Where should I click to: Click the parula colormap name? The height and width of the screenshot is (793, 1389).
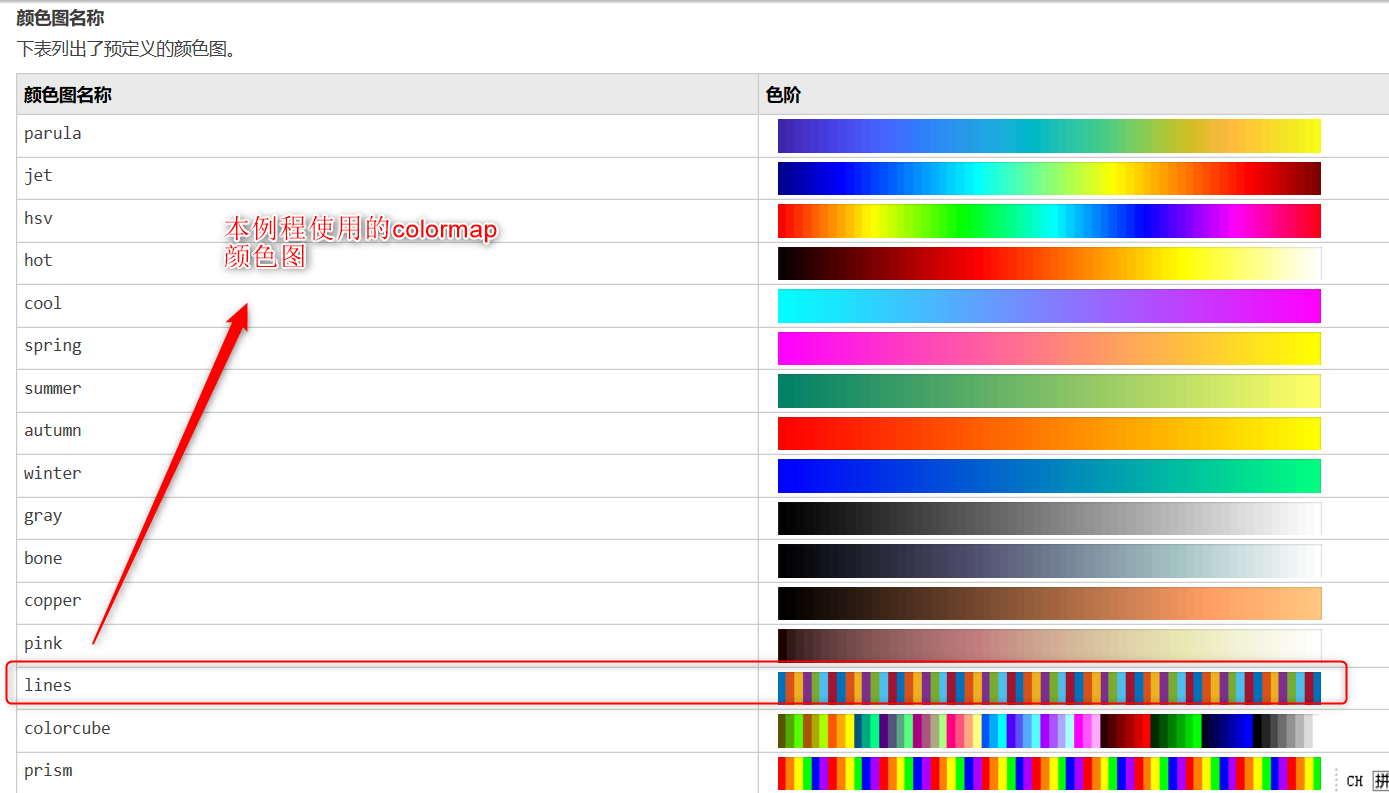pos(53,134)
